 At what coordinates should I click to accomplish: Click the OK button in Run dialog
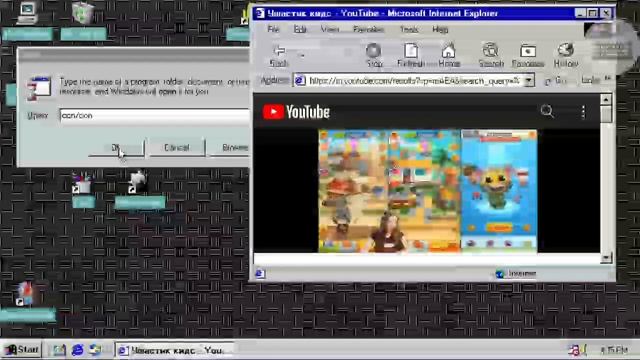click(117, 148)
